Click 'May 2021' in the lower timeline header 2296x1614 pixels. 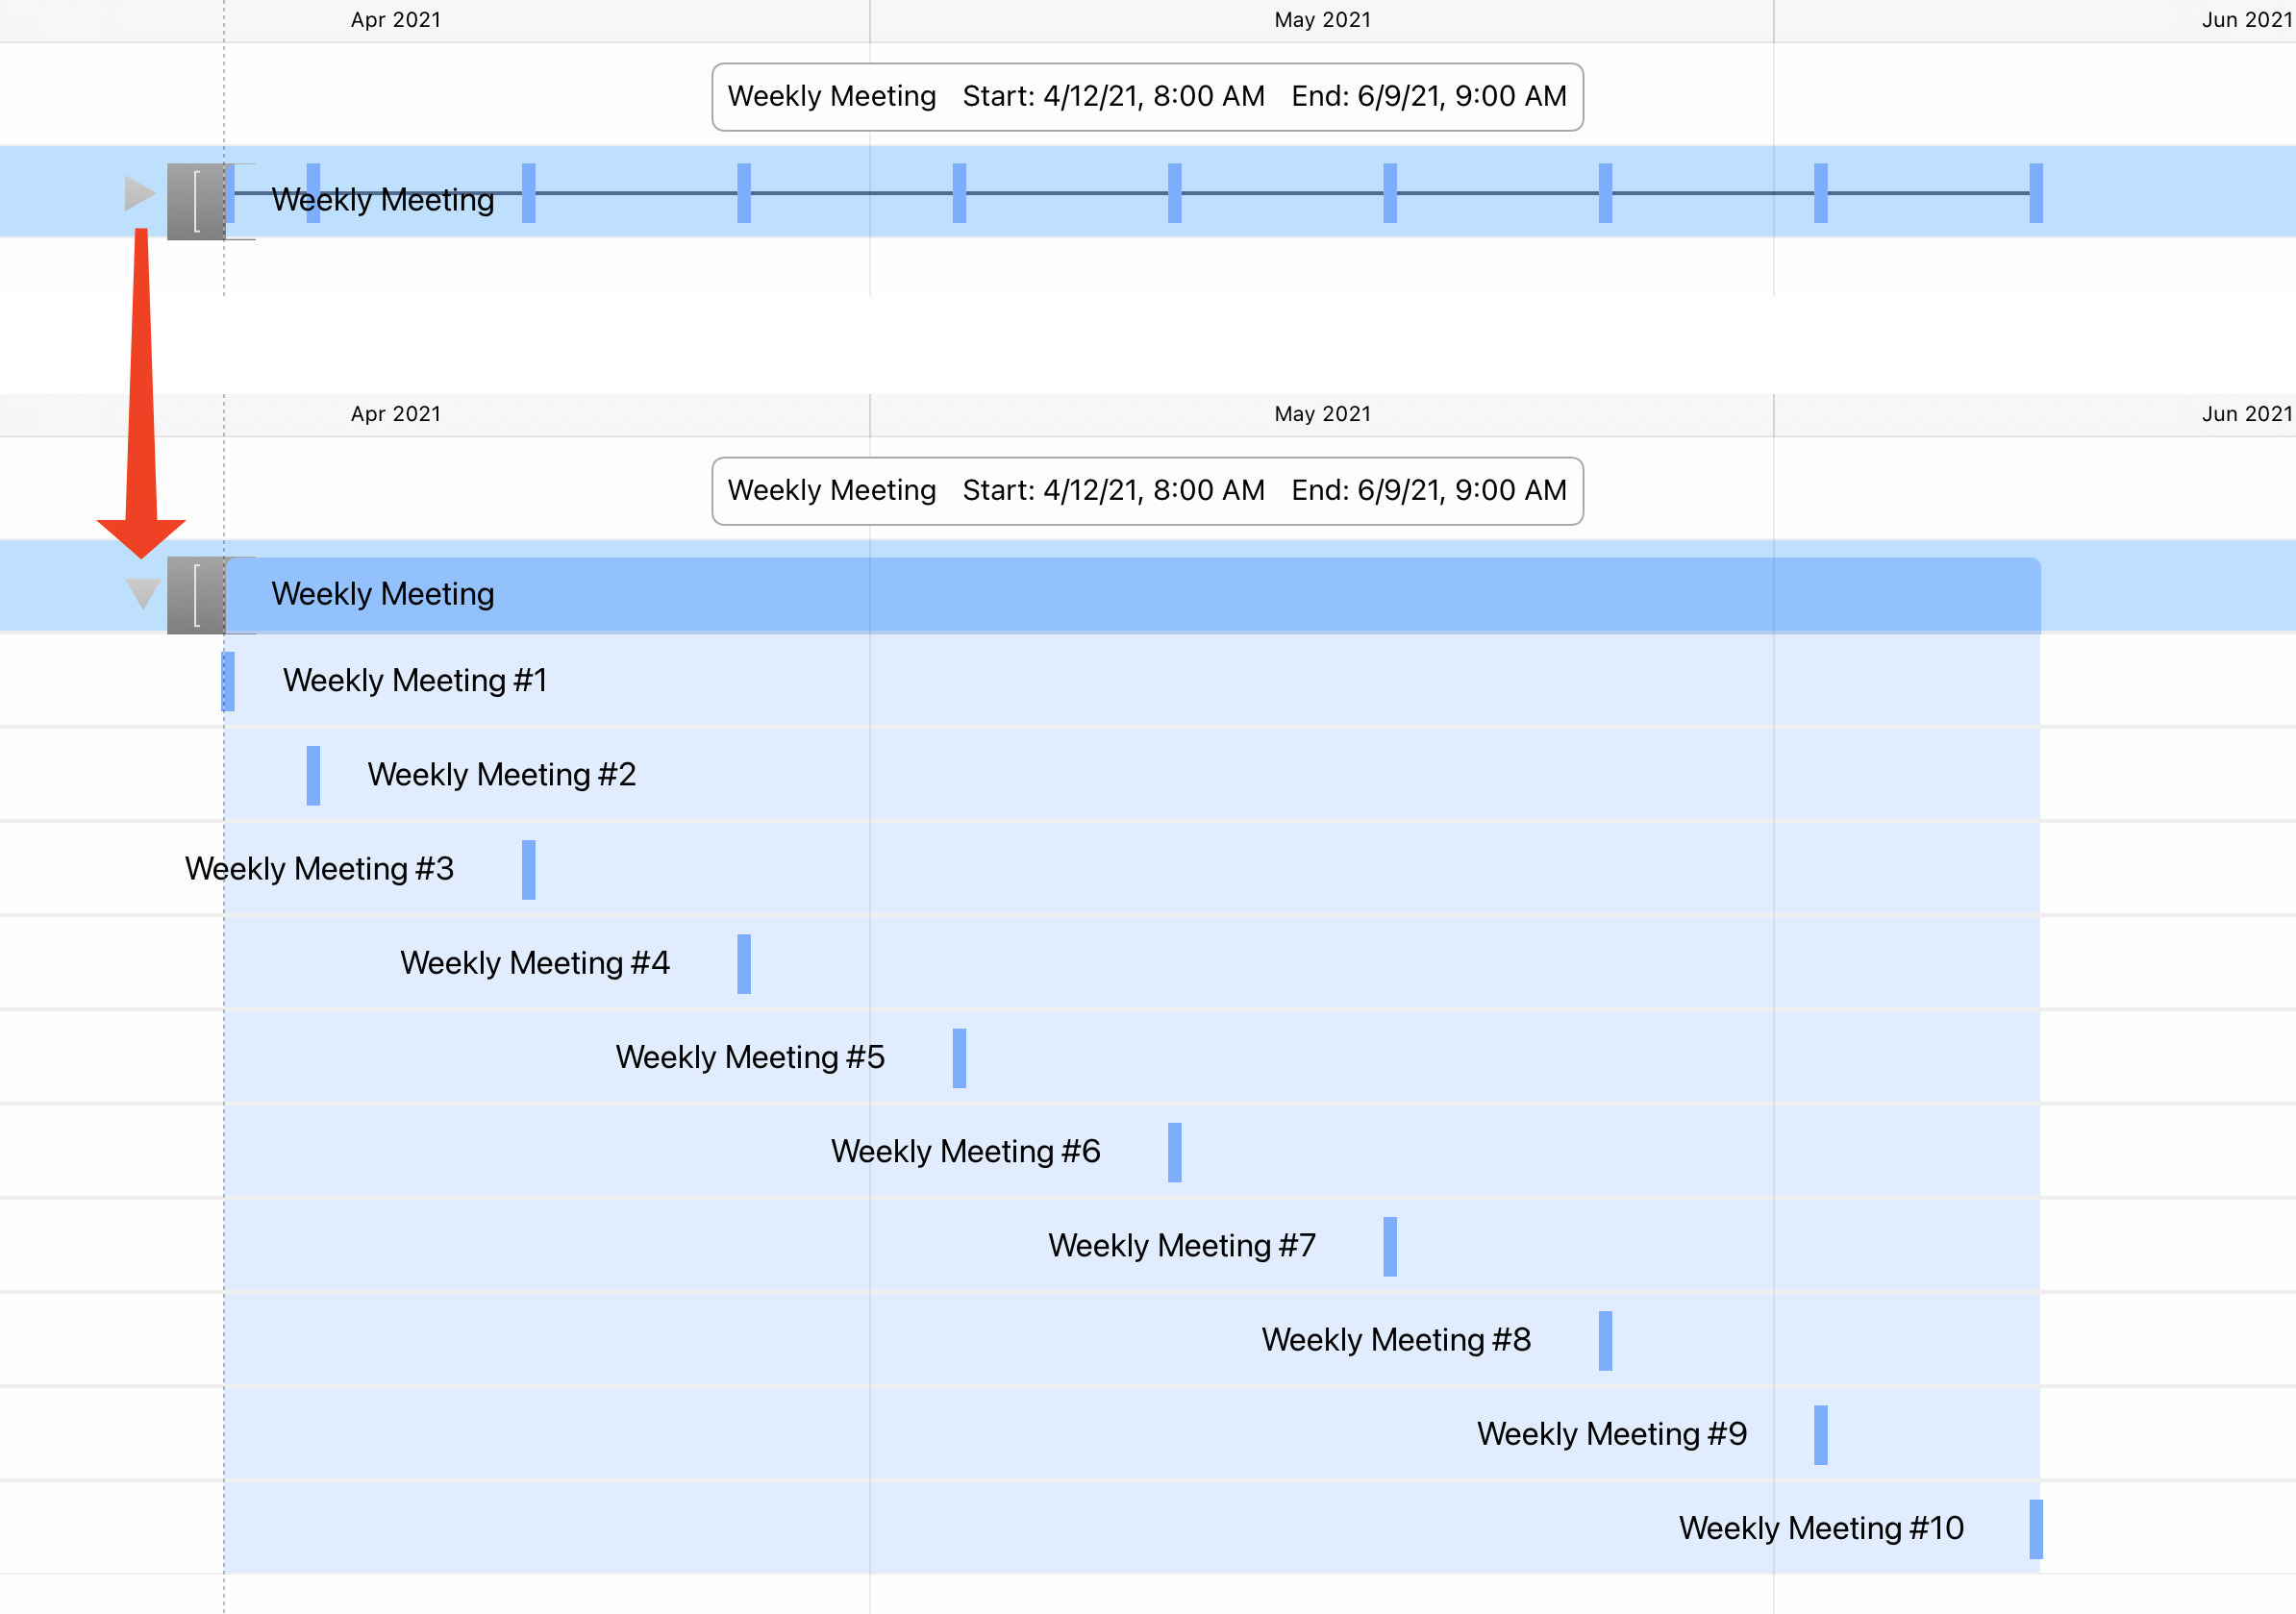[1322, 414]
